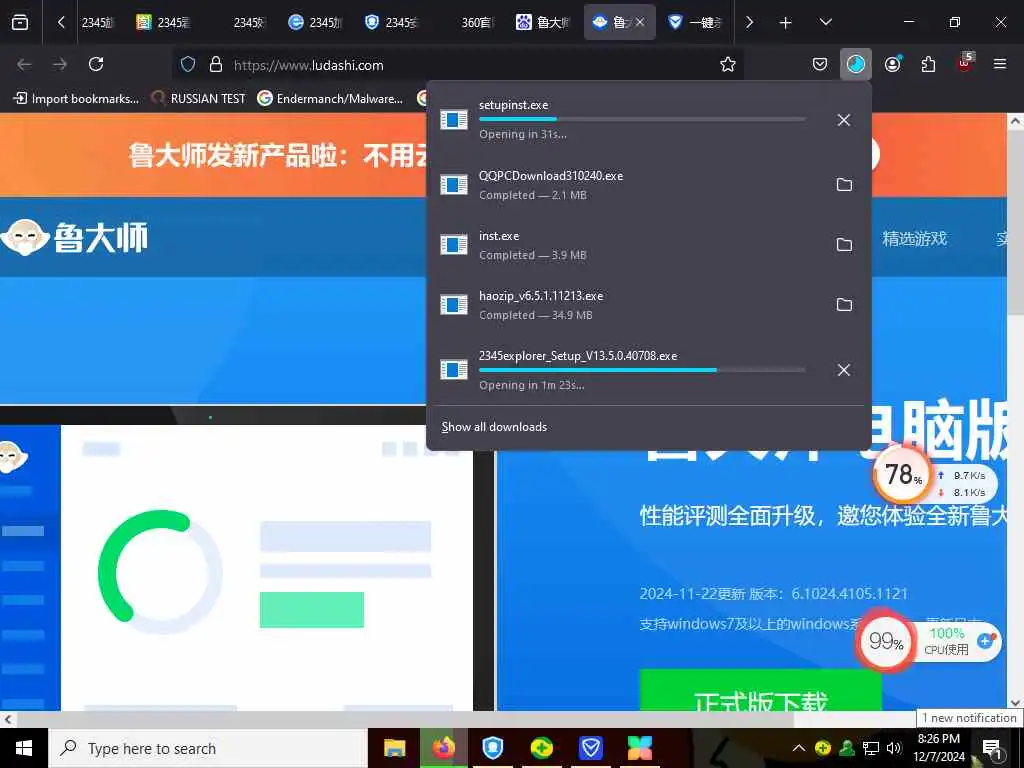1024x768 pixels.
Task: Open Import bookmarks bookmark item
Action: pyautogui.click(x=76, y=99)
